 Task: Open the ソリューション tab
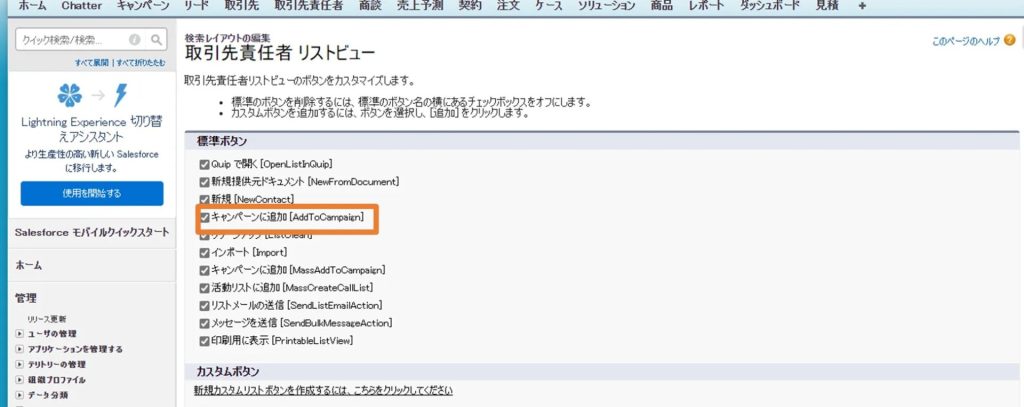click(x=606, y=5)
